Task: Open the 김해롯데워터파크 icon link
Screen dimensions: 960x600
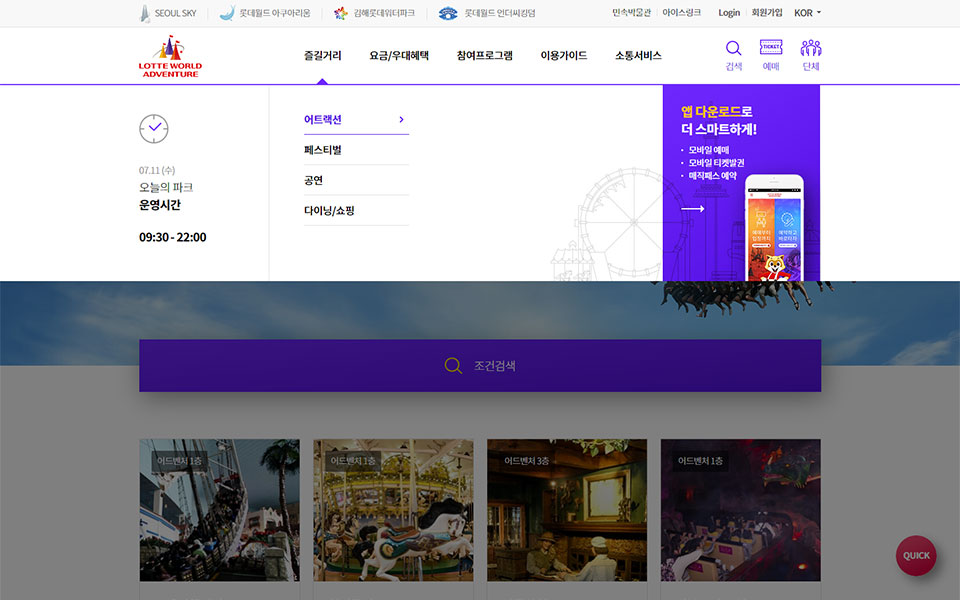Action: [x=341, y=13]
